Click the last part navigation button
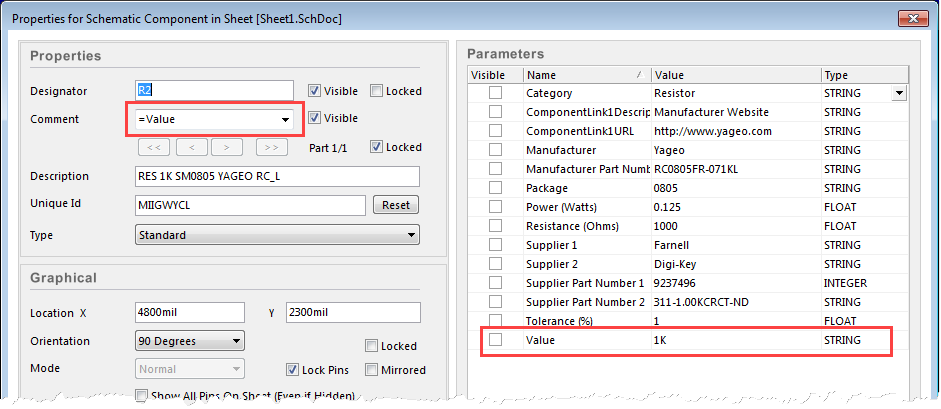941x409 pixels. [x=271, y=147]
